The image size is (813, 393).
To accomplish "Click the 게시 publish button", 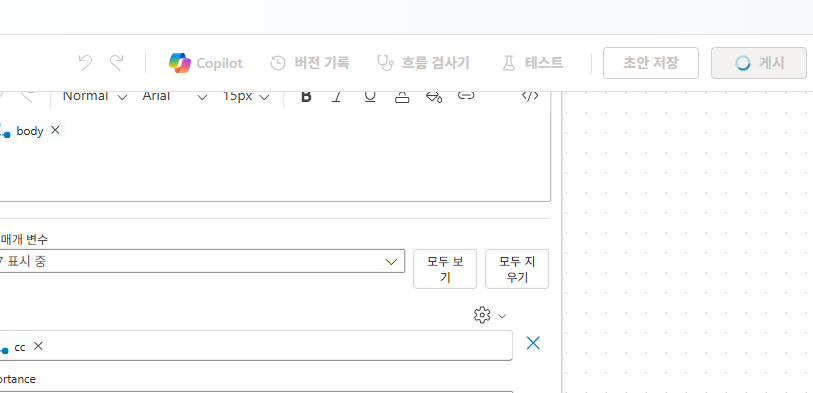I will pyautogui.click(x=759, y=63).
